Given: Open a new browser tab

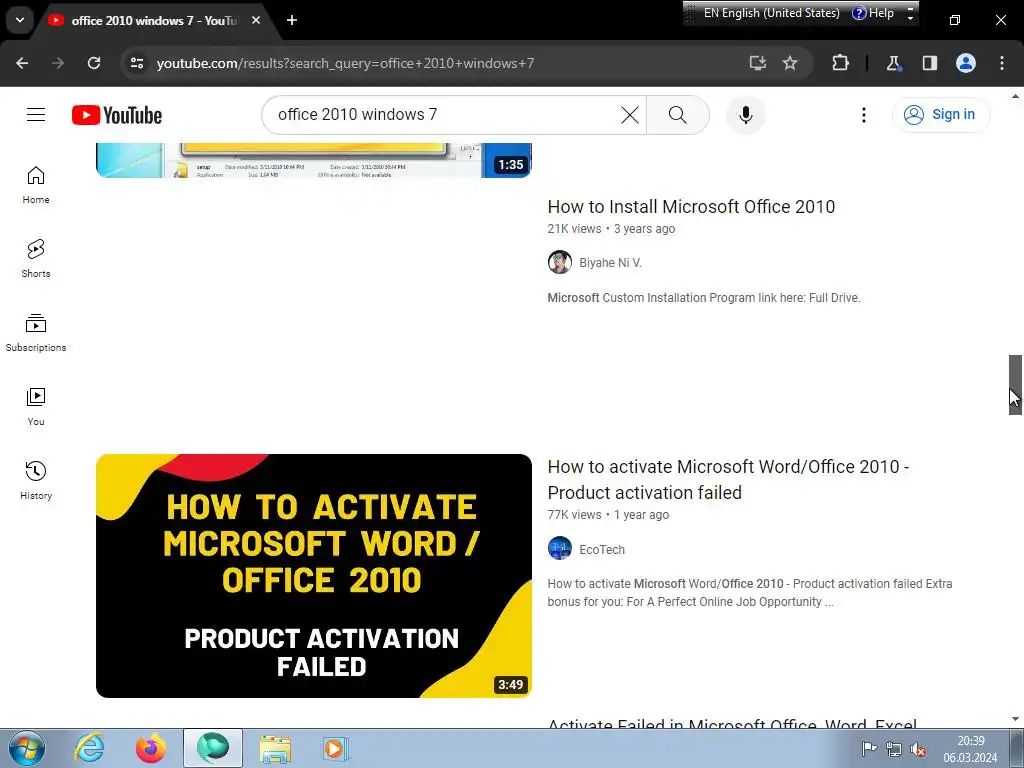Looking at the screenshot, I should [292, 20].
